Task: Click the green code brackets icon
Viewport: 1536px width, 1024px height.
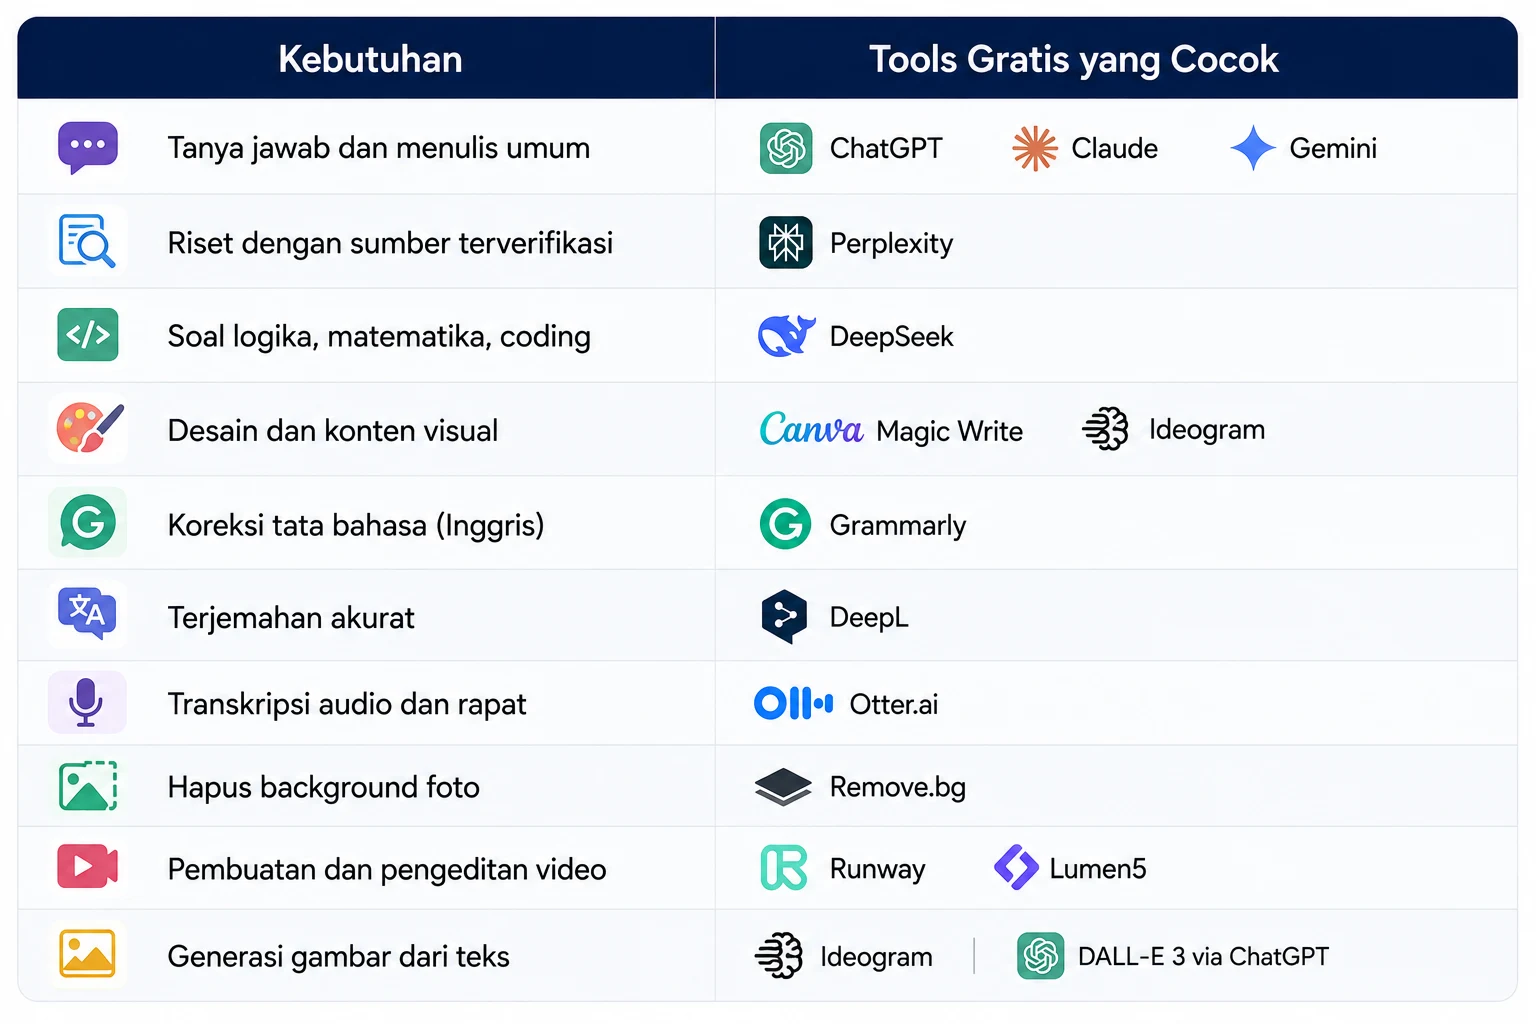Action: 88,335
